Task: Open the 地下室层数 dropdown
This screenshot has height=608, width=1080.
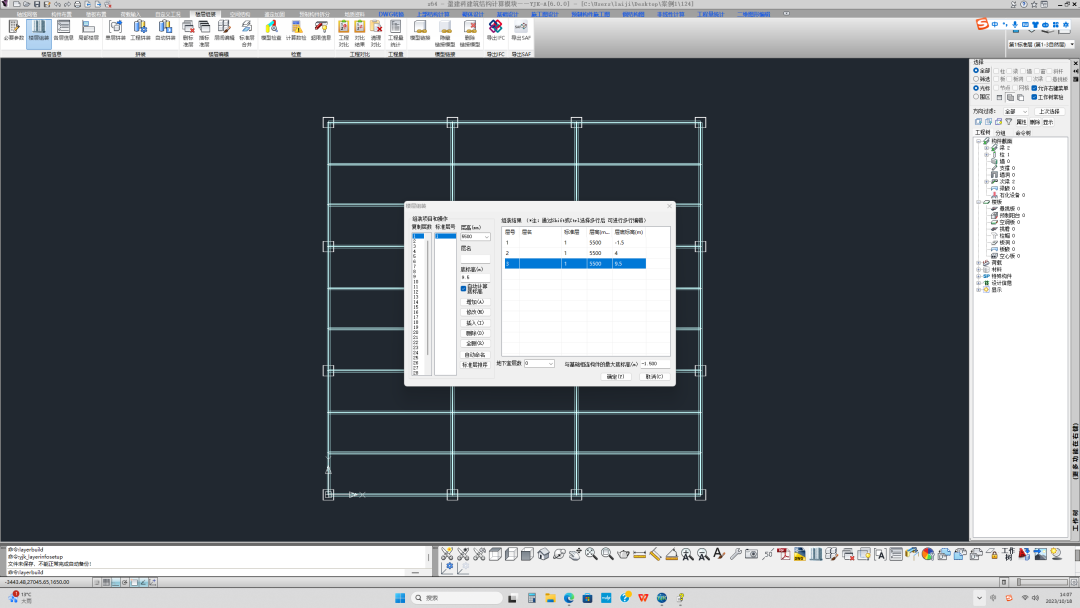Action: [x=550, y=364]
